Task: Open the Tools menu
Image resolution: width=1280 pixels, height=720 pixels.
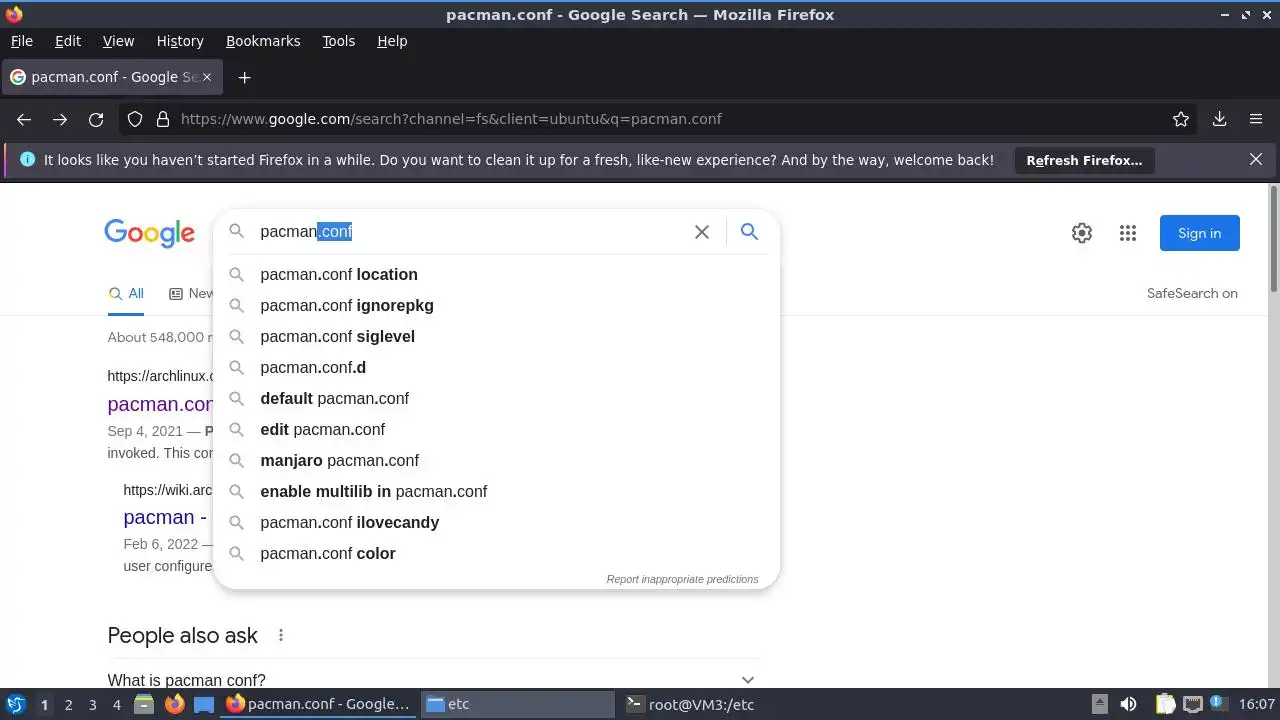Action: (x=338, y=41)
